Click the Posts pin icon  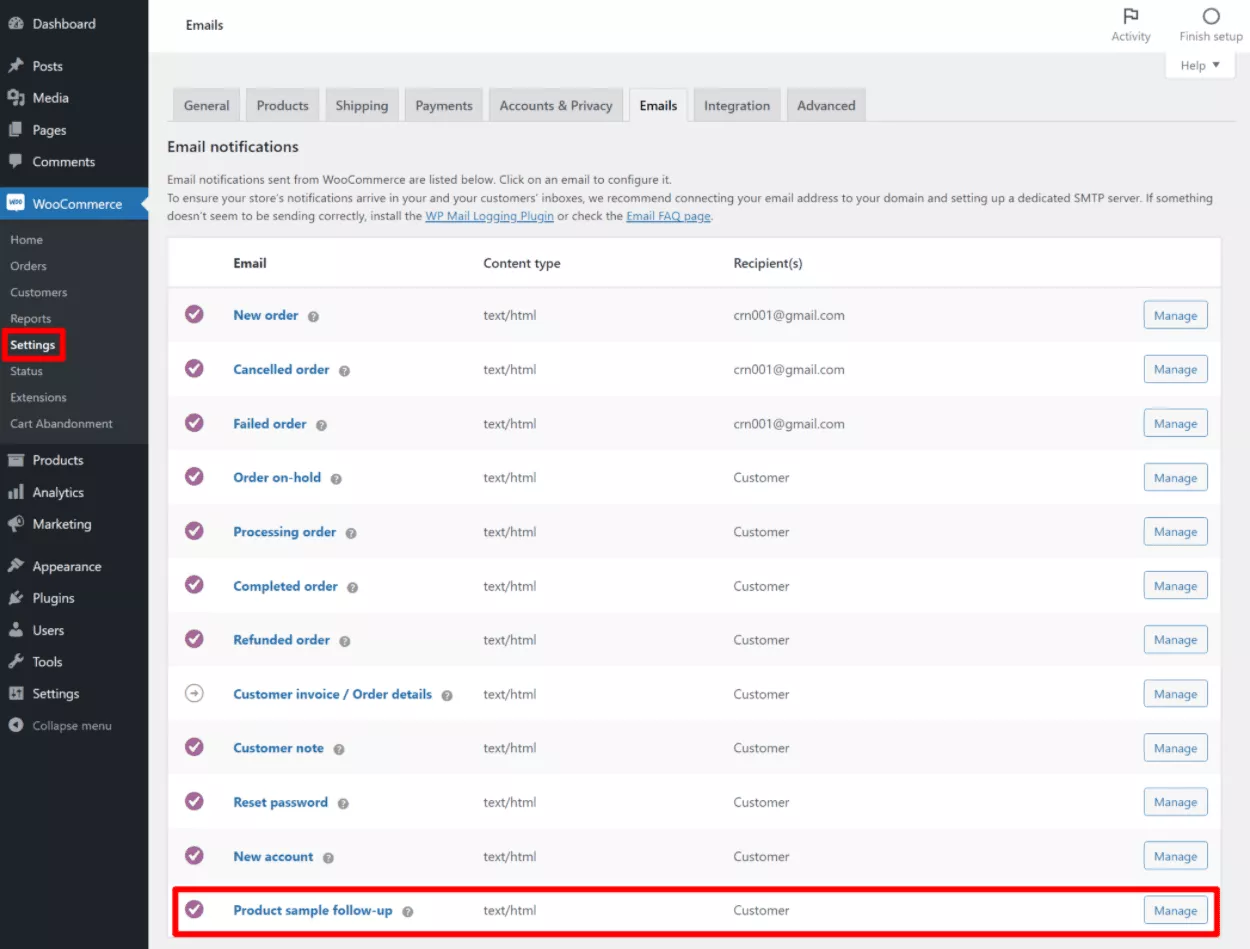tap(16, 66)
